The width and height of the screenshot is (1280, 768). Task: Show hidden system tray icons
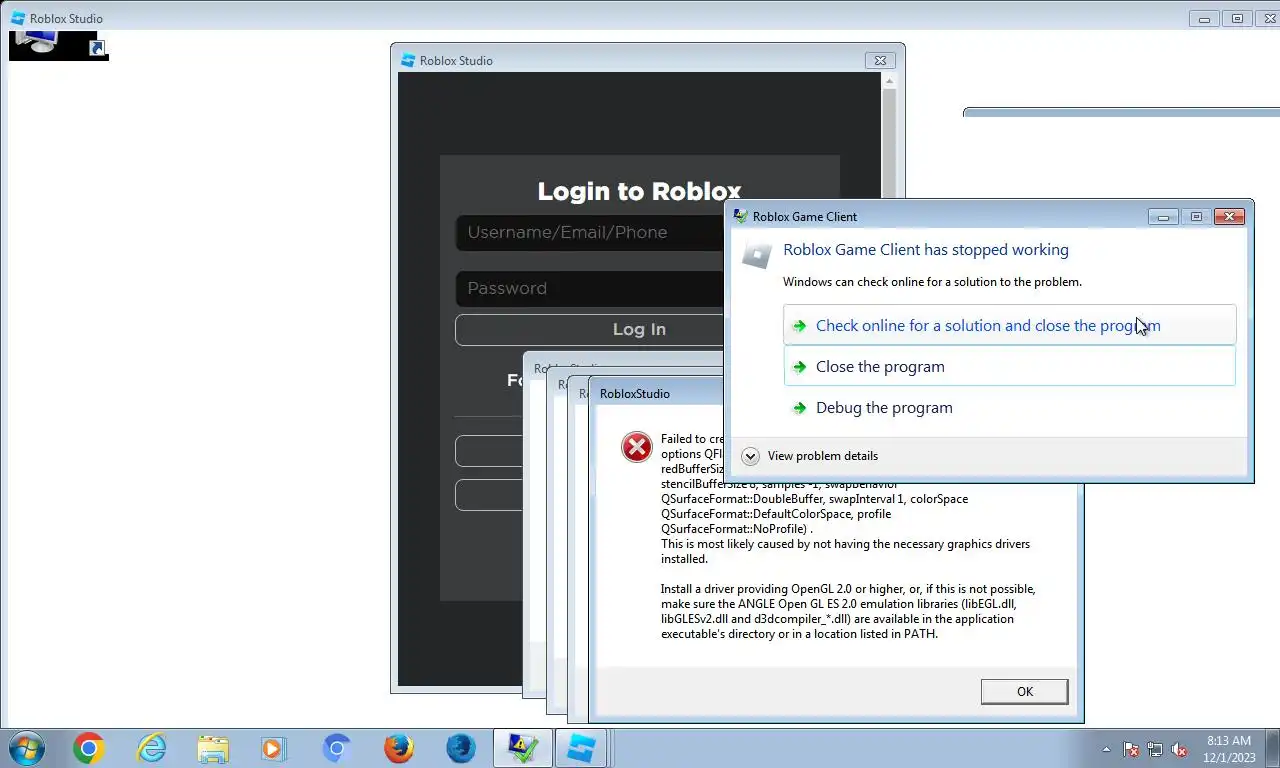1106,749
